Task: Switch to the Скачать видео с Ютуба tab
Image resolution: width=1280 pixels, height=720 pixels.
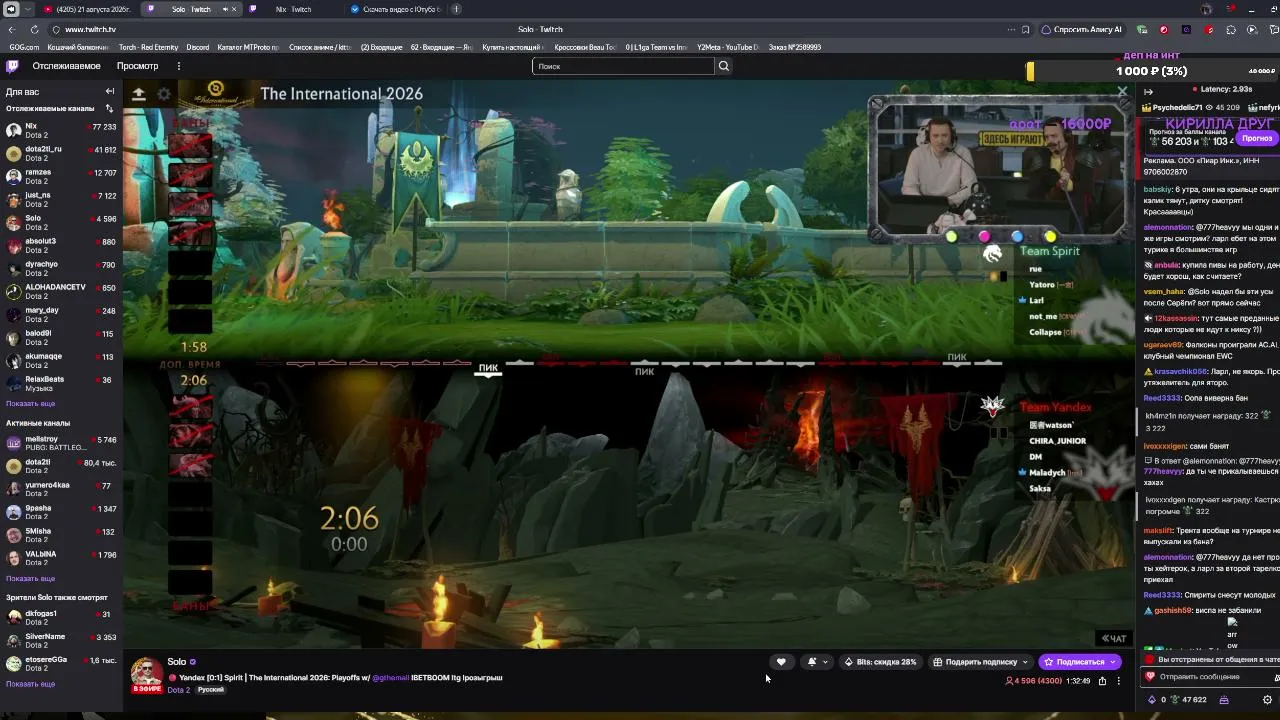Action: pyautogui.click(x=395, y=9)
